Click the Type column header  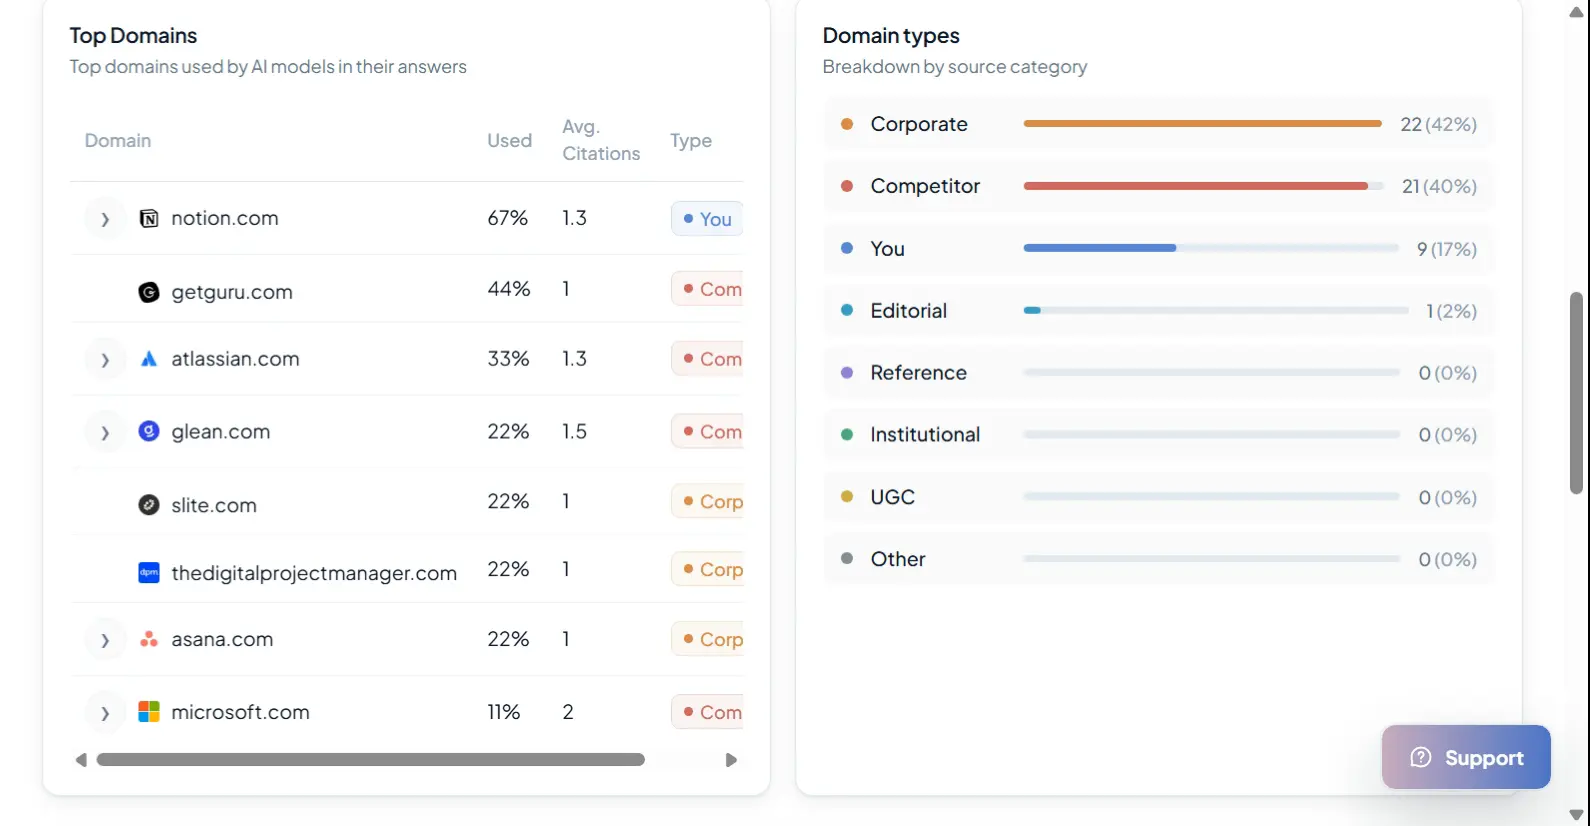[691, 141]
